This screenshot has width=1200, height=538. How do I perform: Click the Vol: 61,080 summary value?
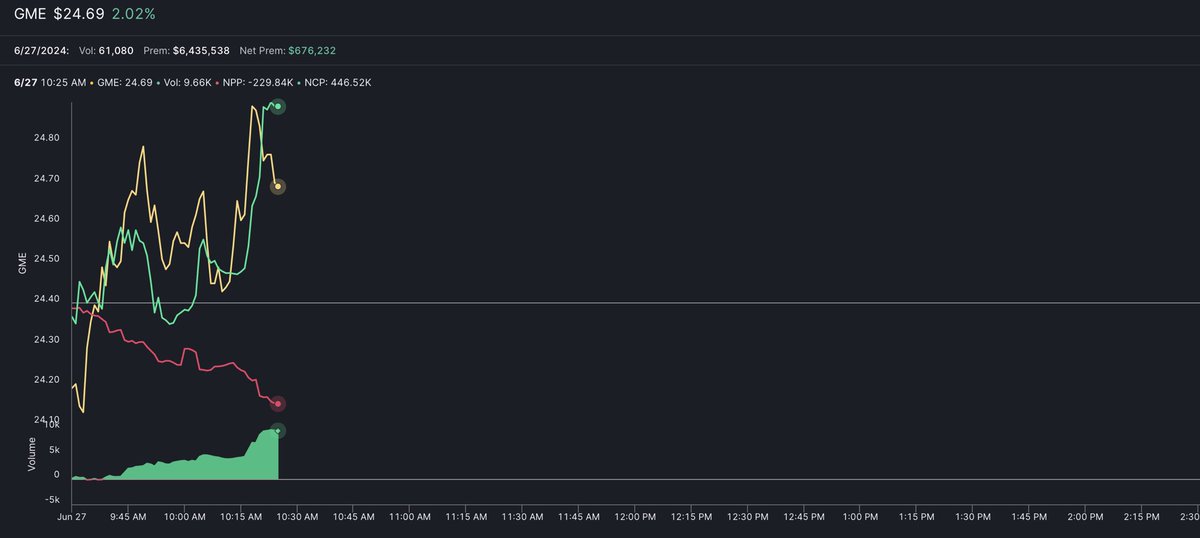pos(105,49)
